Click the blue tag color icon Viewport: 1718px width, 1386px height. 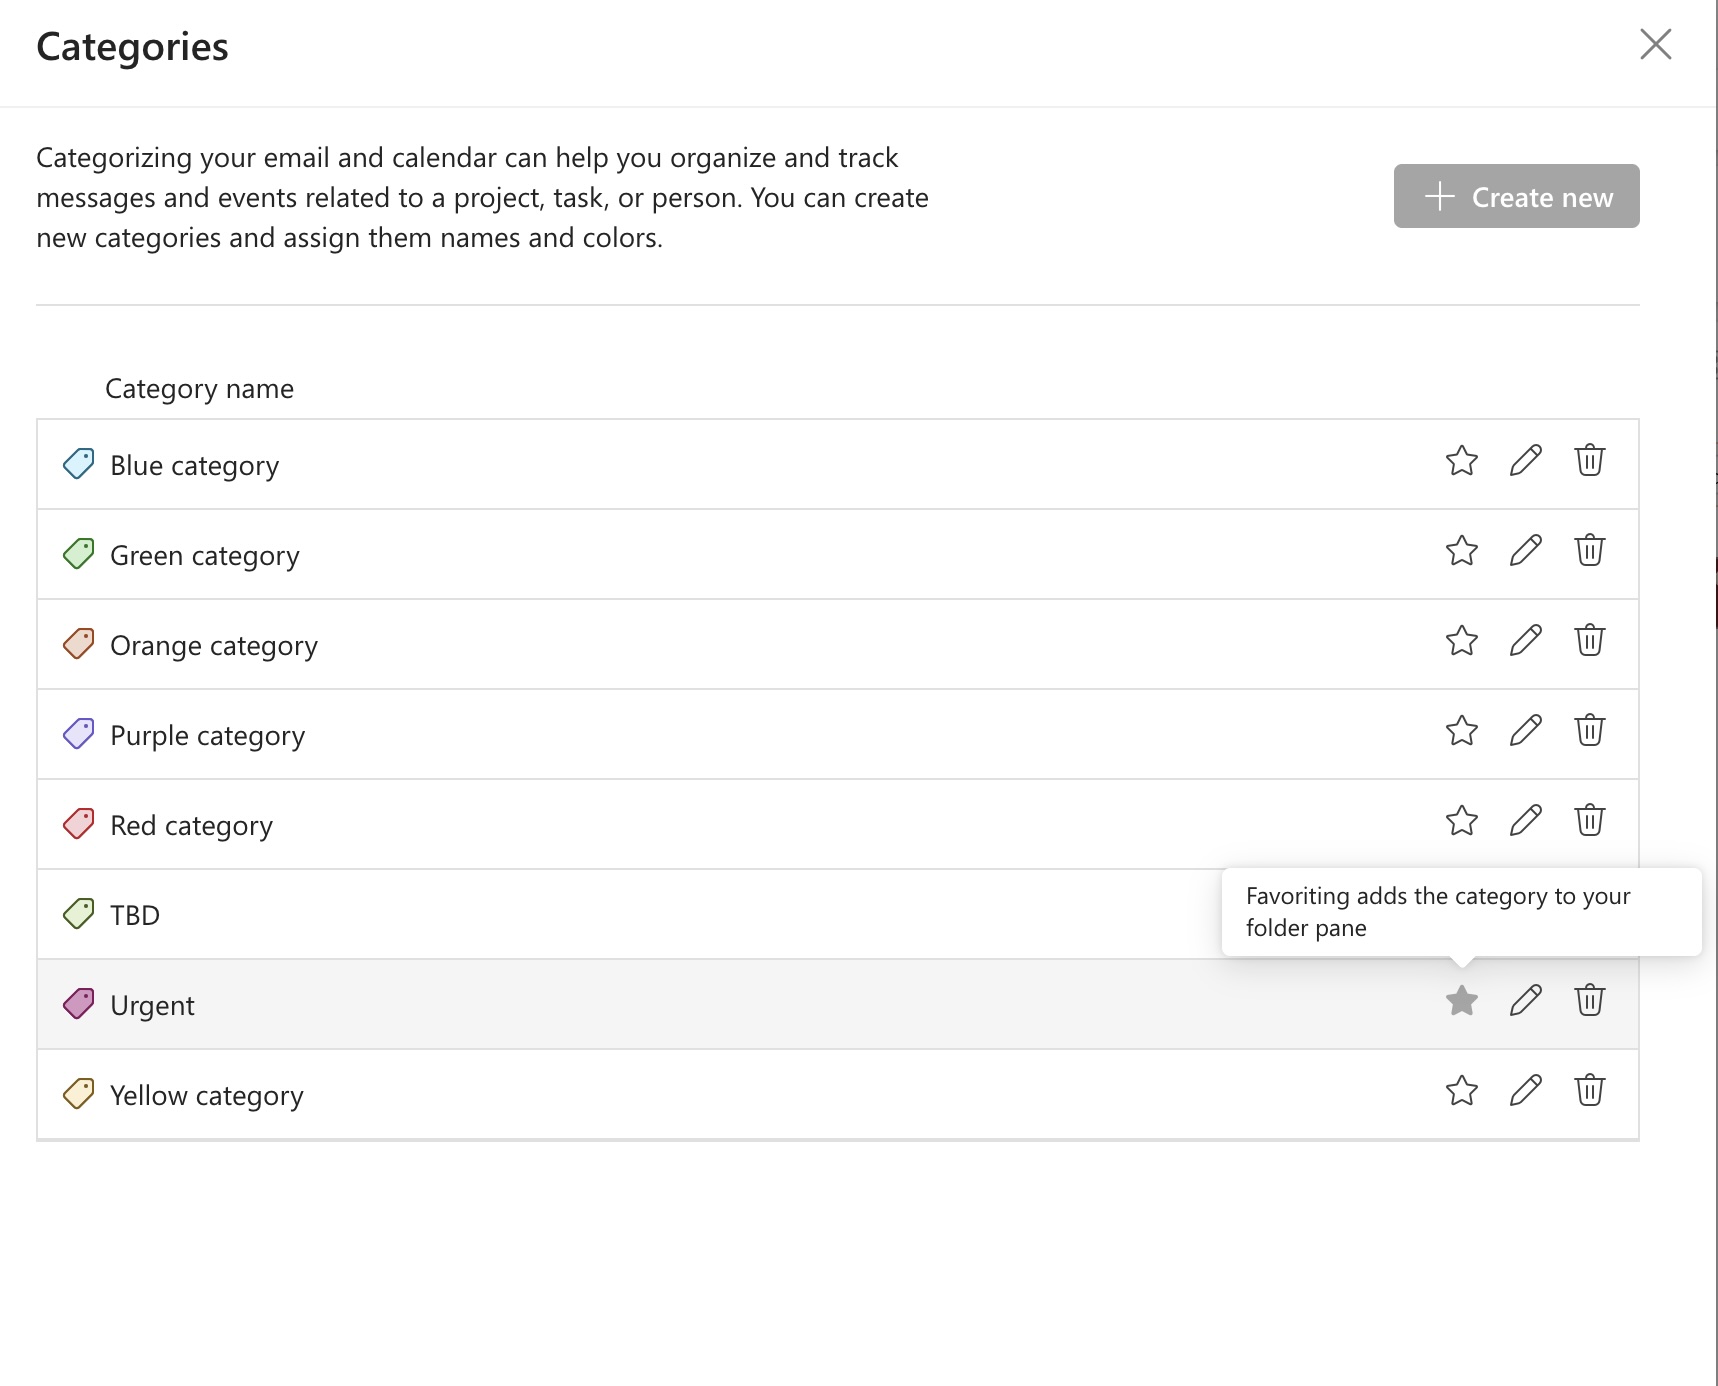click(x=79, y=464)
